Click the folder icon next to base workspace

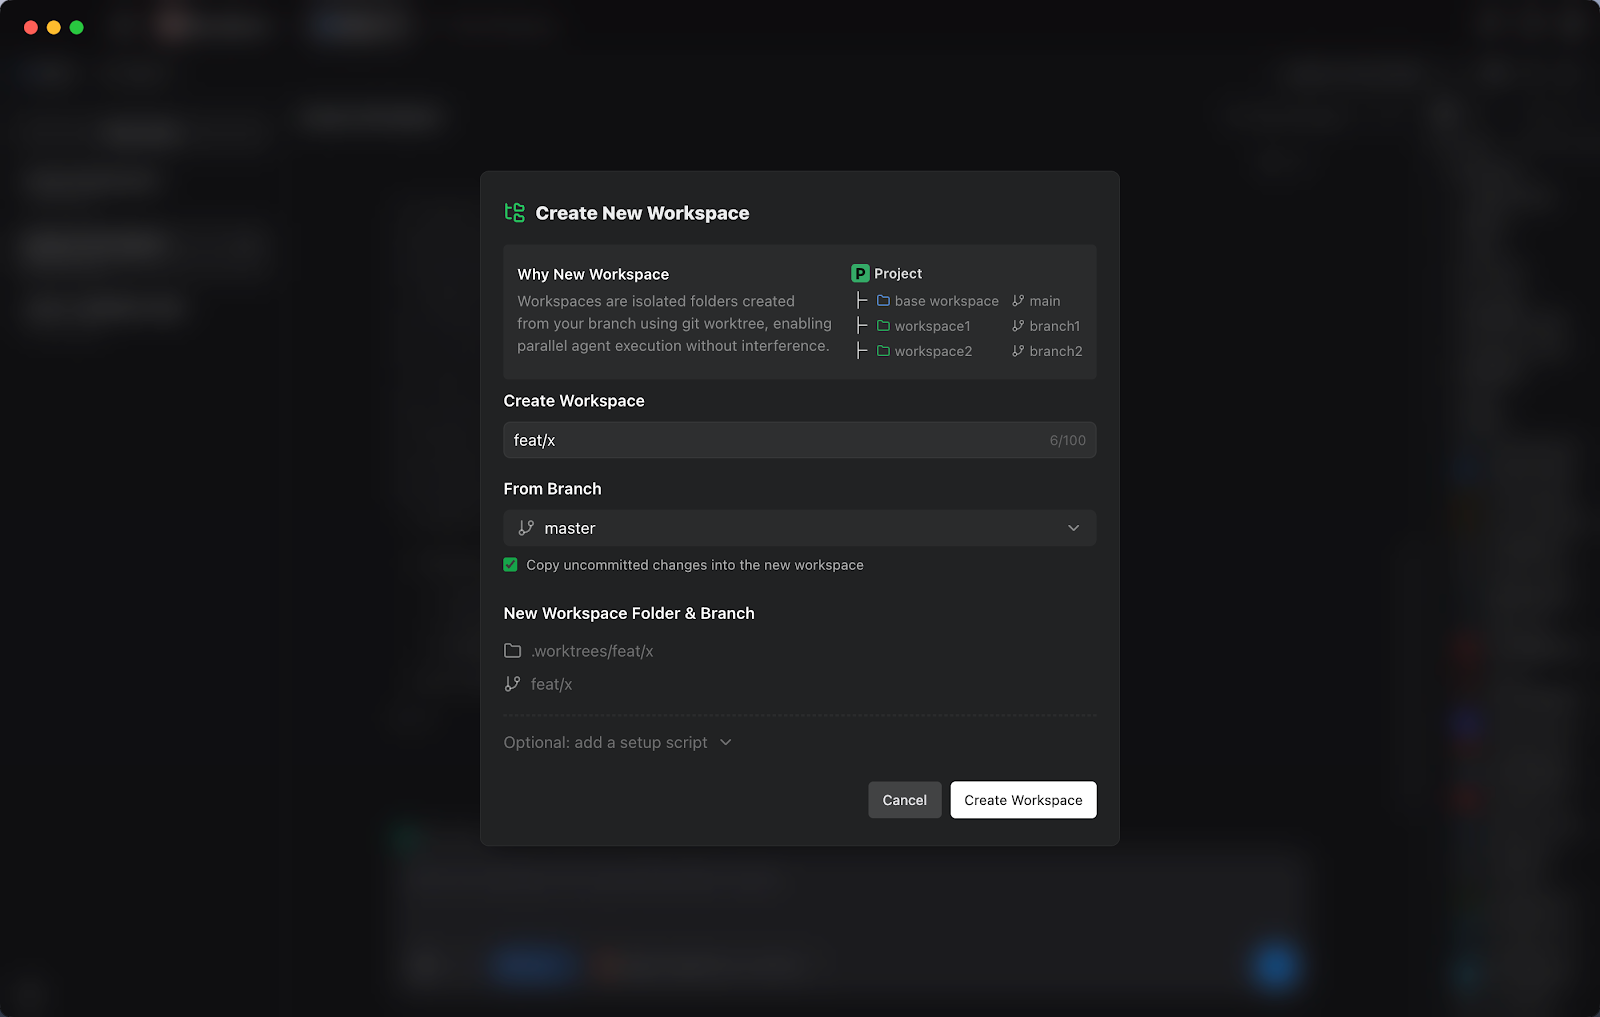[884, 300]
